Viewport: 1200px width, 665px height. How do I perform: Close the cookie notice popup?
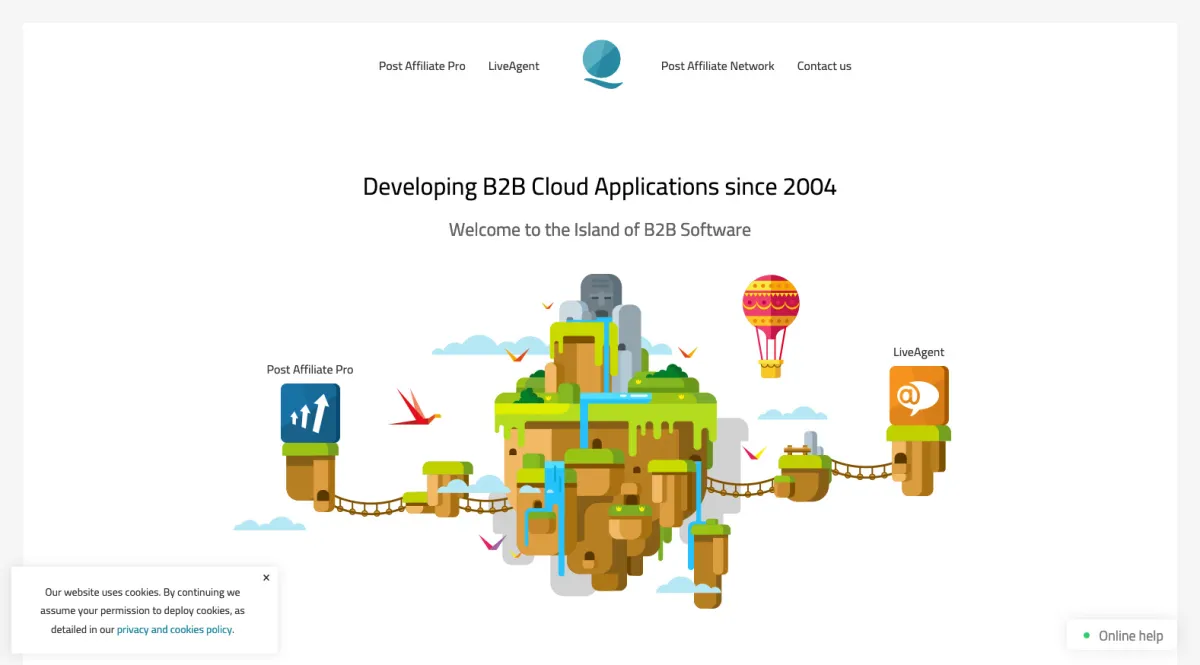pos(266,578)
